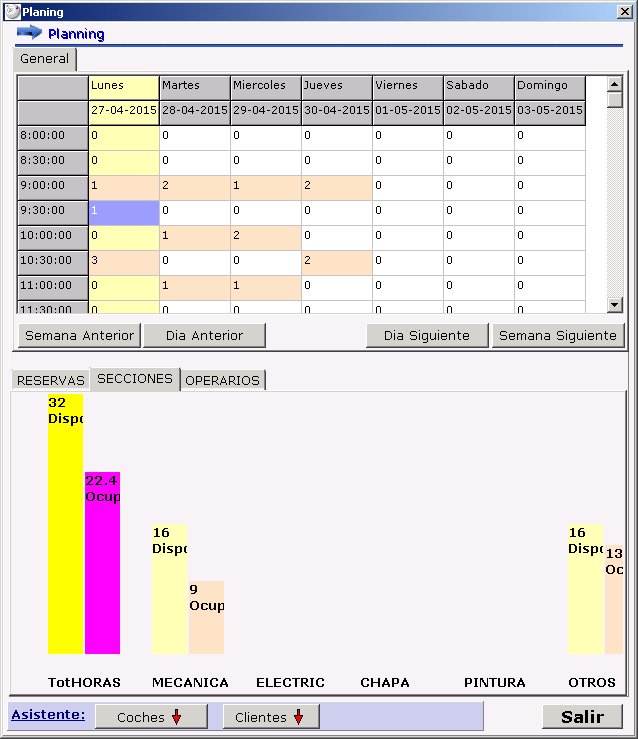This screenshot has height=739, width=638.
Task: Open the General tab
Action: point(44,59)
